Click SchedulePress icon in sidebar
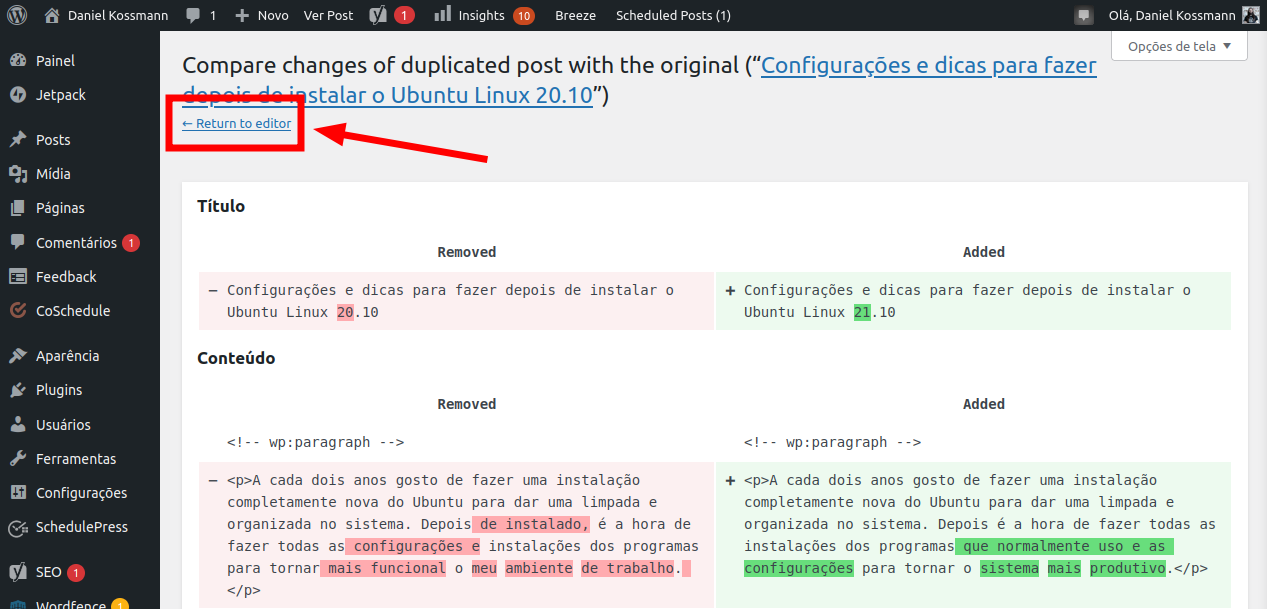 [18, 528]
